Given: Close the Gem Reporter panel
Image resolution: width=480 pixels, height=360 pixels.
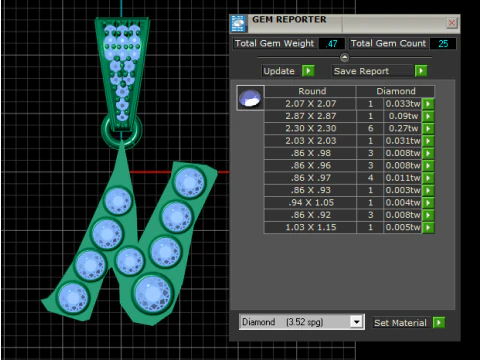Looking at the screenshot, I should click(x=452, y=23).
